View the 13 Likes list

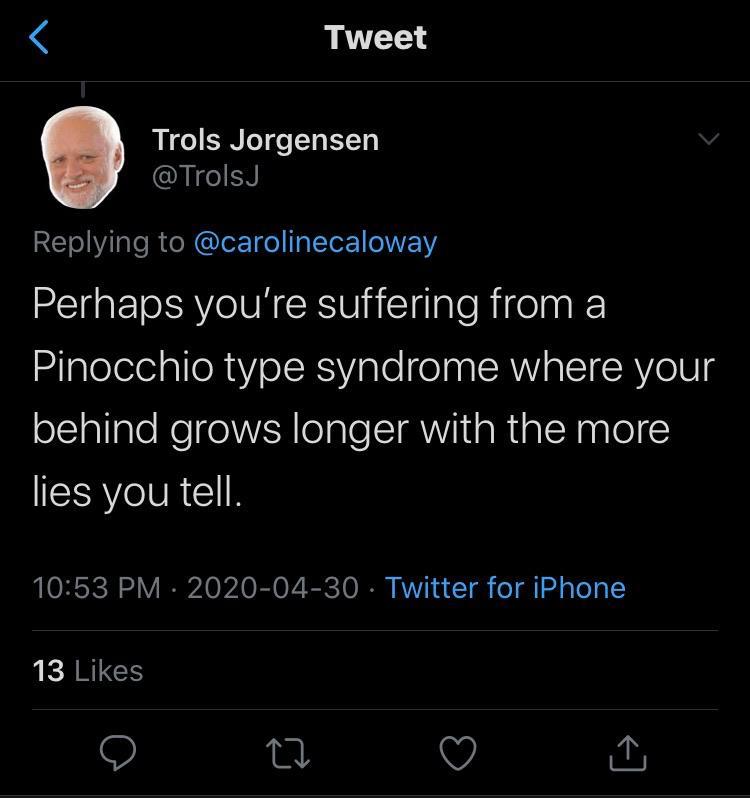88,670
